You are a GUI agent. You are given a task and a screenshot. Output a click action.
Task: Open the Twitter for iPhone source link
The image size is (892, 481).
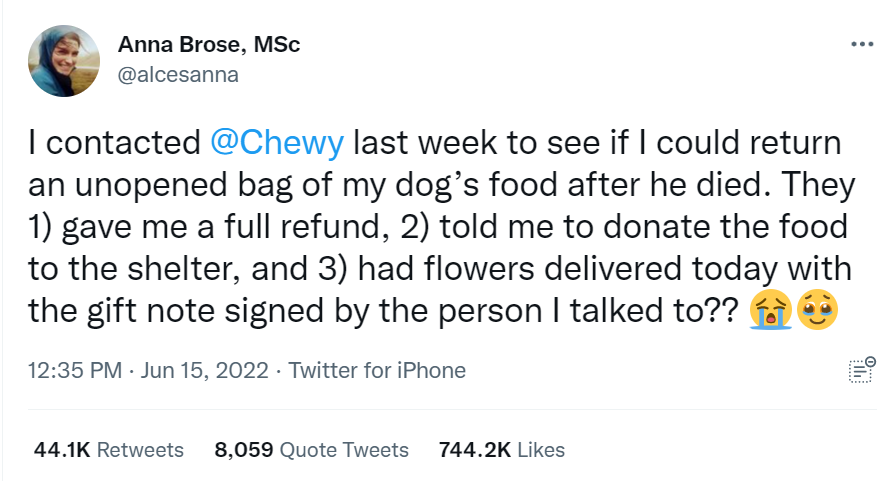point(377,370)
